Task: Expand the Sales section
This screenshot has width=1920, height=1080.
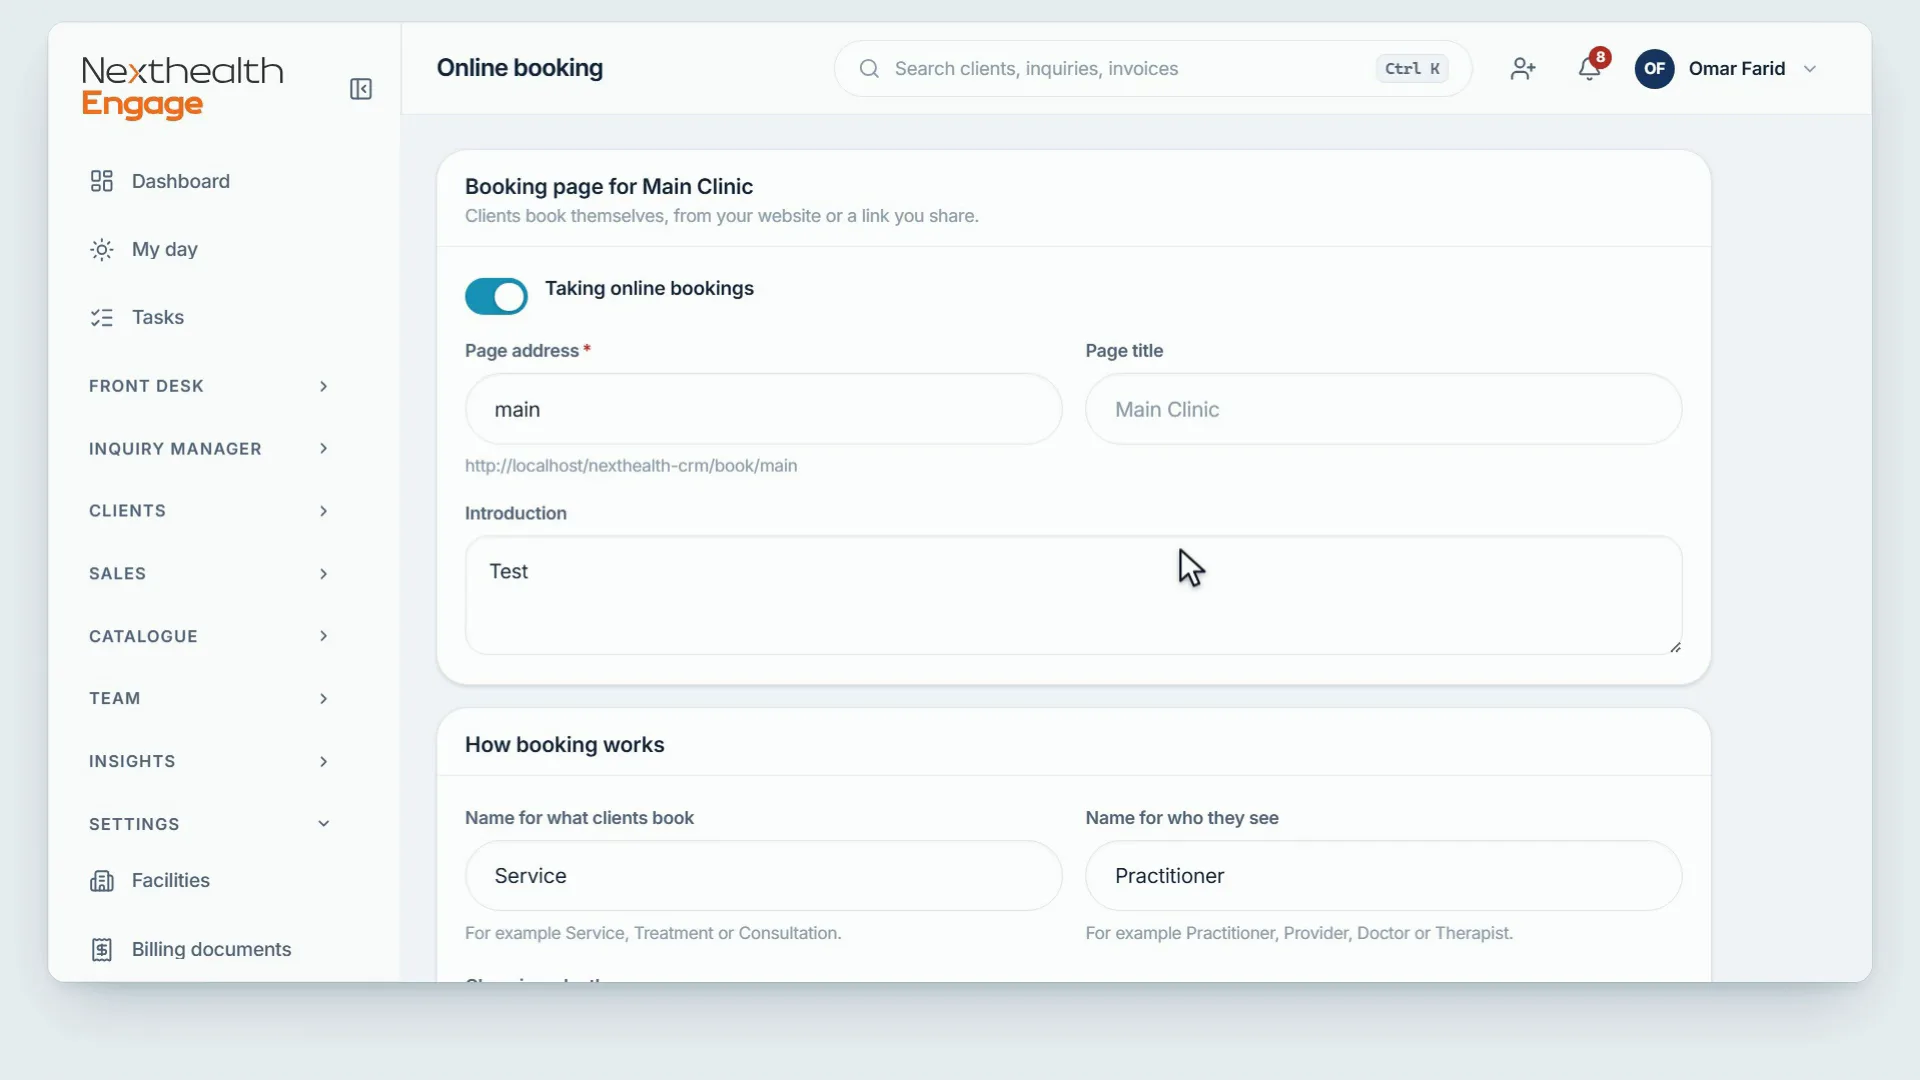Action: click(x=209, y=574)
